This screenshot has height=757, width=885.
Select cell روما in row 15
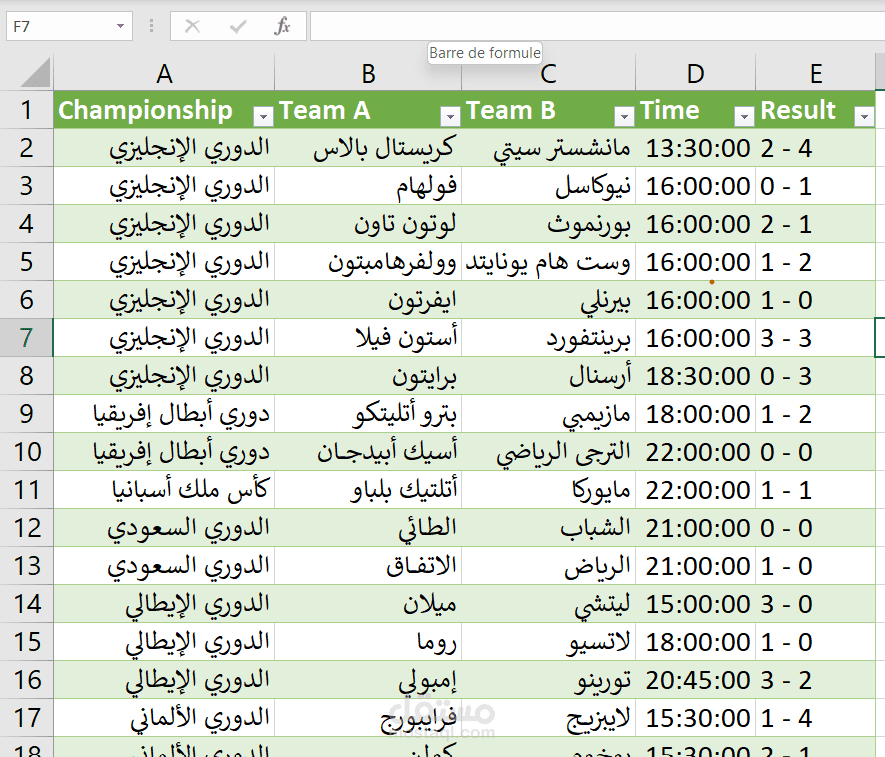click(368, 642)
